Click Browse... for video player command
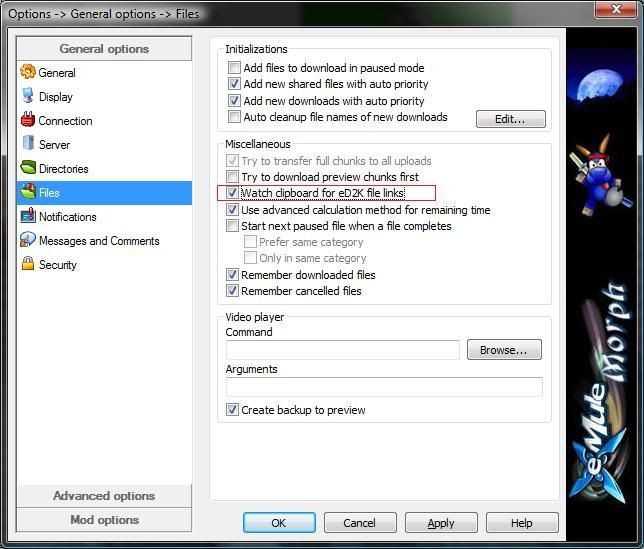The image size is (644, 549). [504, 350]
